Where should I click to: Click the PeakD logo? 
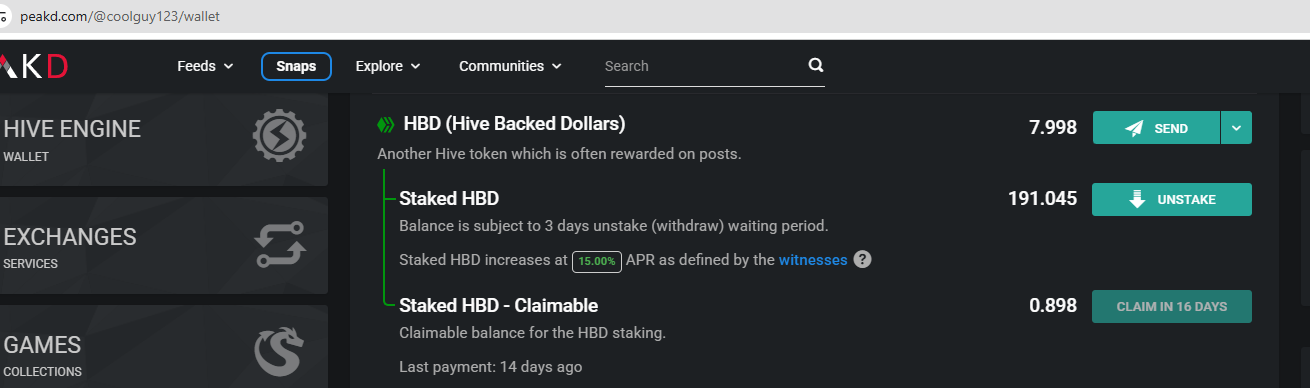[33, 66]
